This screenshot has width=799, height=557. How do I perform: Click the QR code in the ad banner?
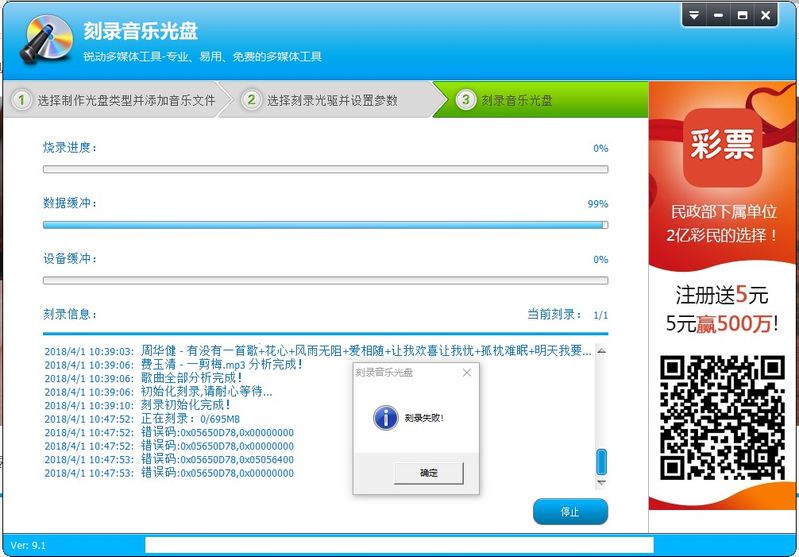pos(723,415)
